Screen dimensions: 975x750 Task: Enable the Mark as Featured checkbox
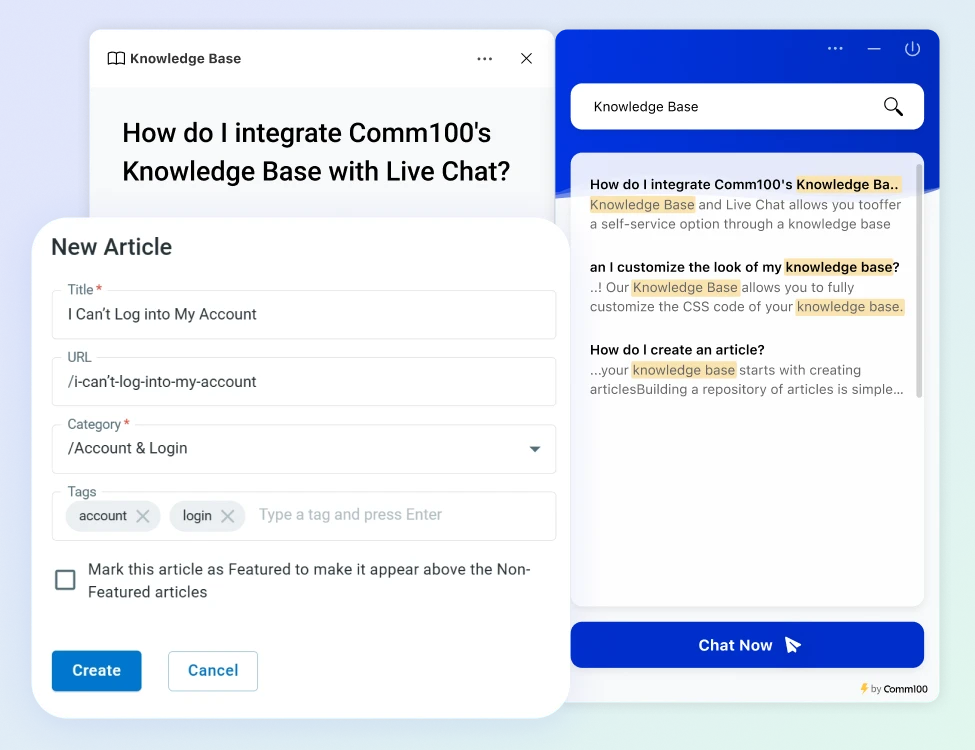point(65,580)
